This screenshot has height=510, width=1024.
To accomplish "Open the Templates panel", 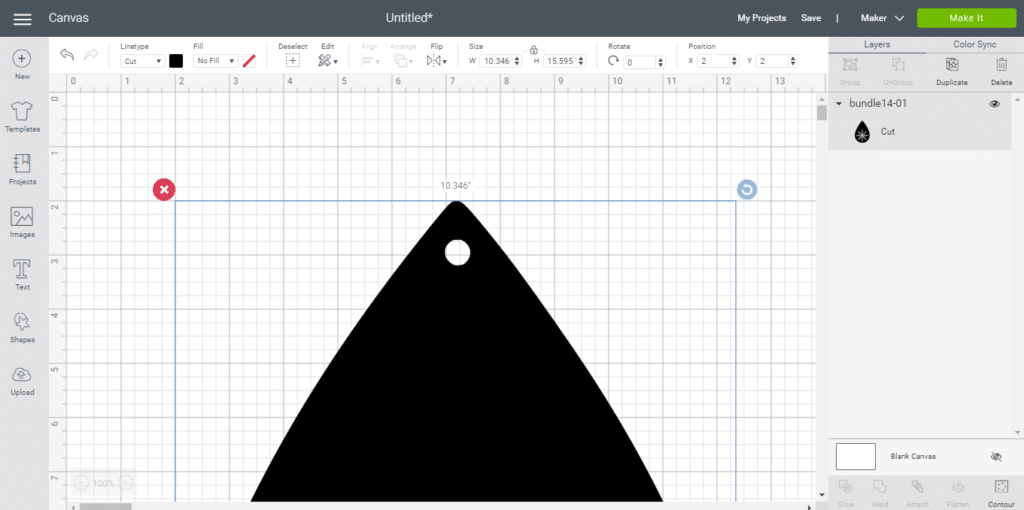I will tap(22, 116).
